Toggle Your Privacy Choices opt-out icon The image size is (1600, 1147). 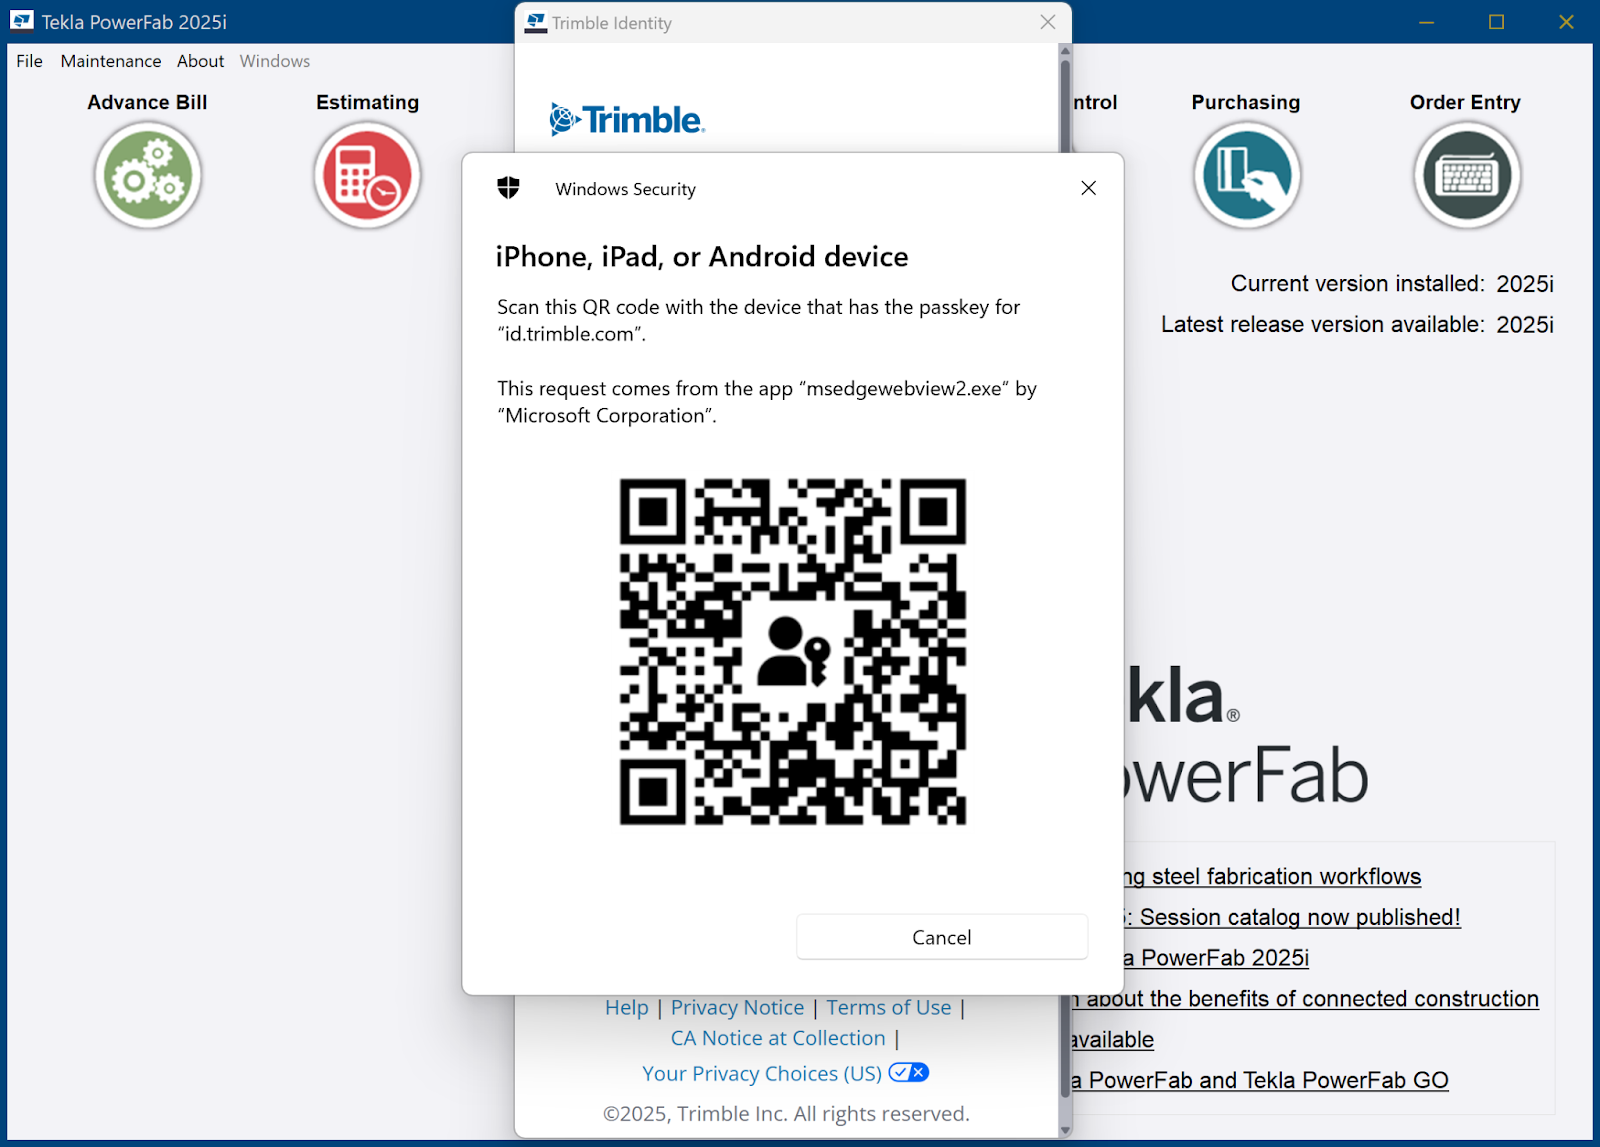[909, 1072]
